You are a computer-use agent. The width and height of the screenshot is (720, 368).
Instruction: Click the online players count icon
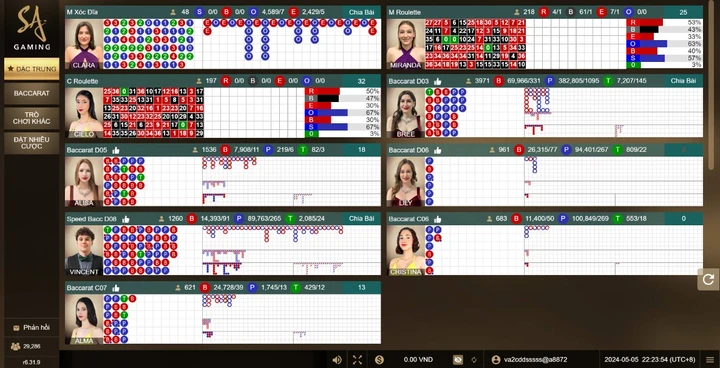point(15,346)
